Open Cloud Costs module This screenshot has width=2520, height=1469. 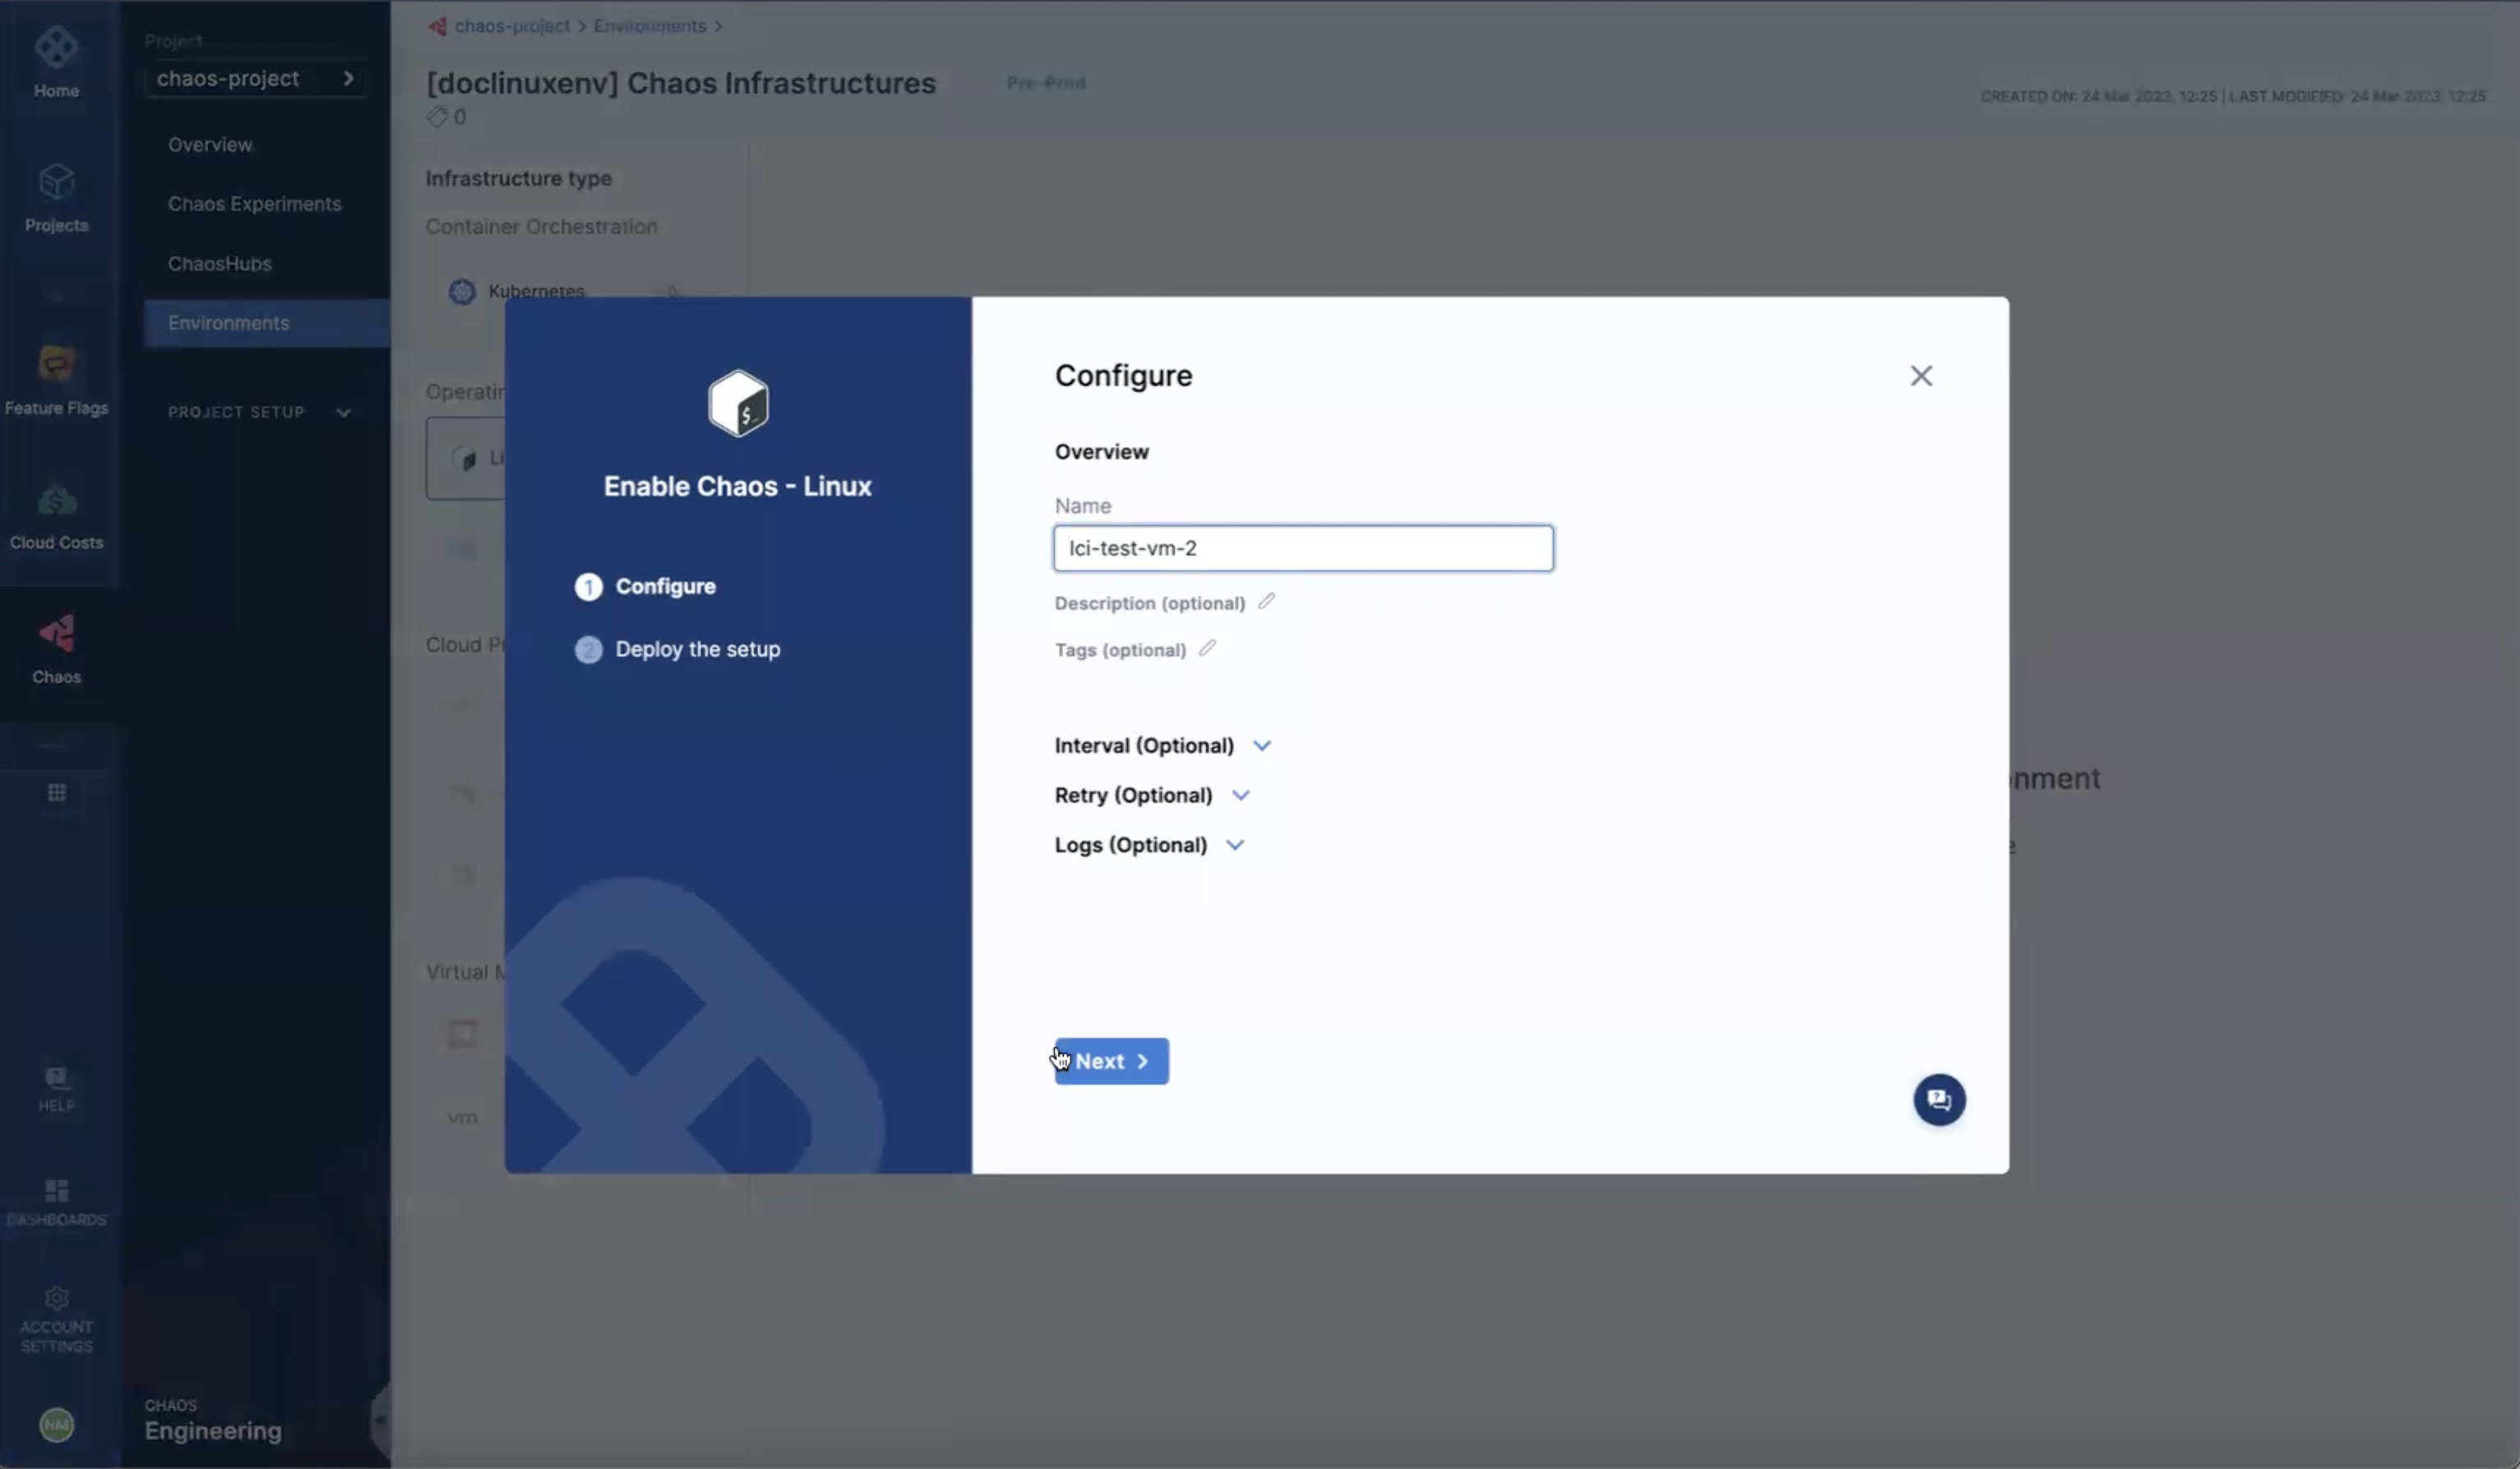56,516
